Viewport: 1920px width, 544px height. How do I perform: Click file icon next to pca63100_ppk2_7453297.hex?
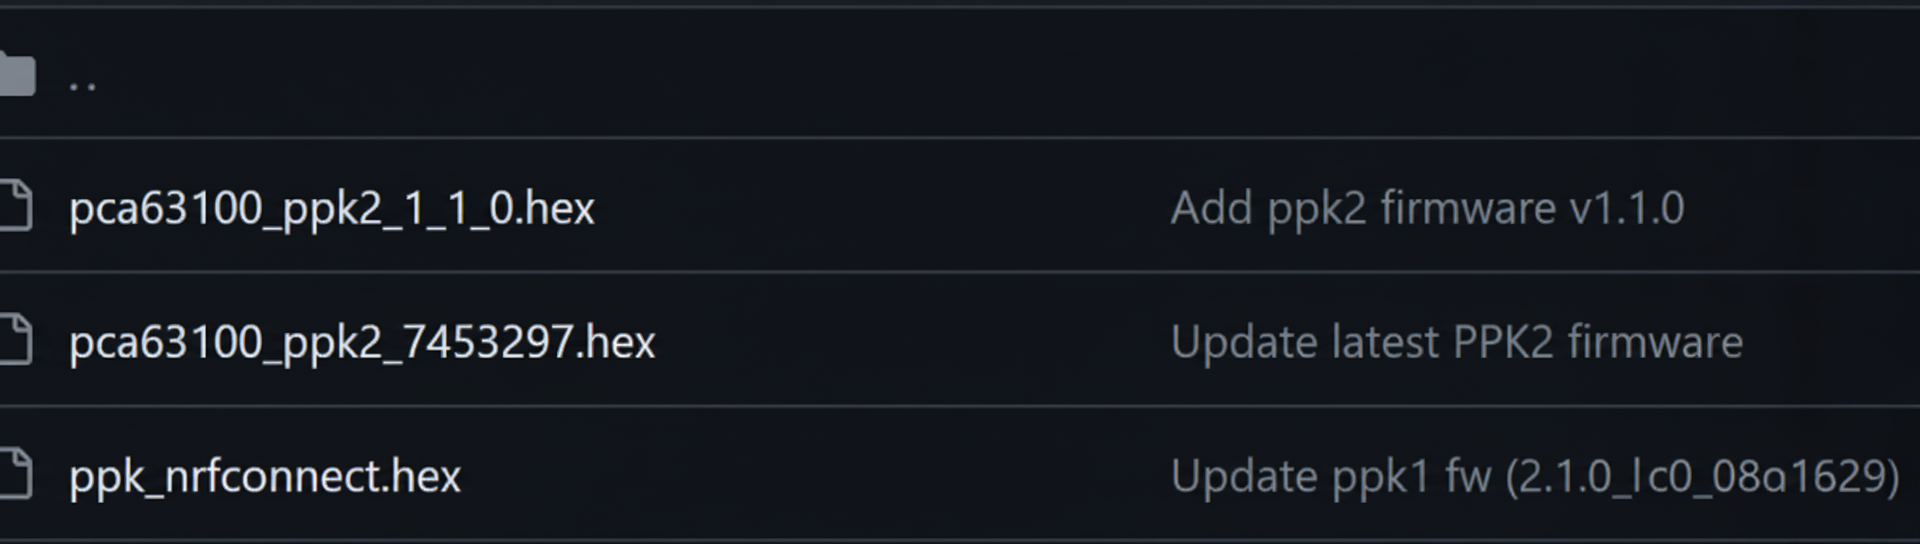pos(17,340)
